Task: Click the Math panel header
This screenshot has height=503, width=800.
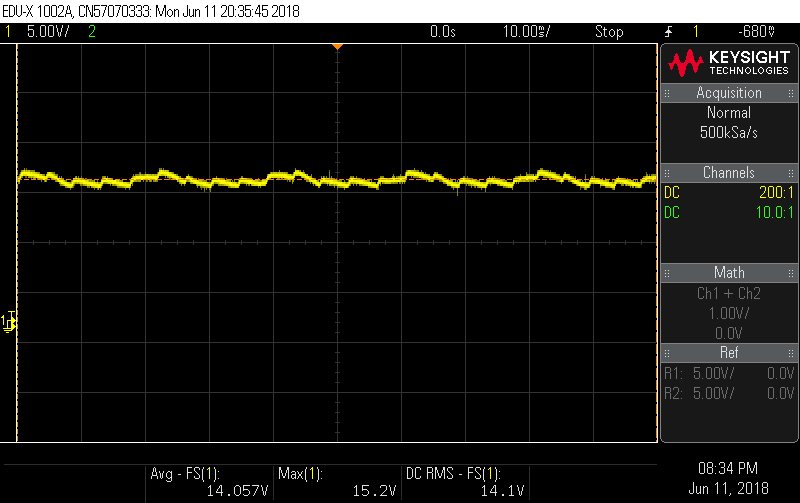Action: click(x=729, y=272)
